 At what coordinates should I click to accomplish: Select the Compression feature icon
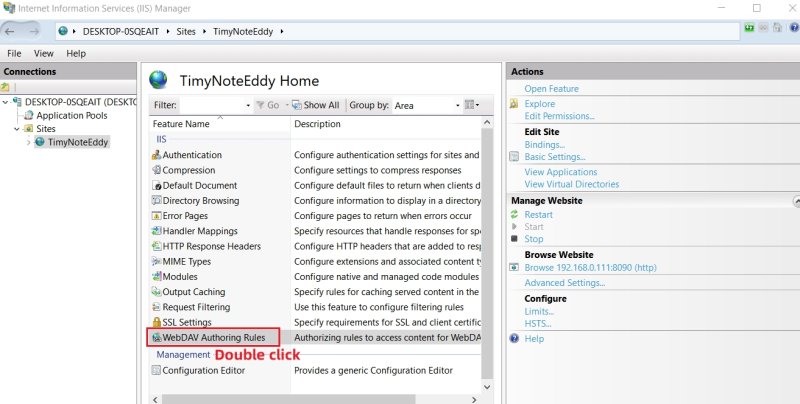156,170
